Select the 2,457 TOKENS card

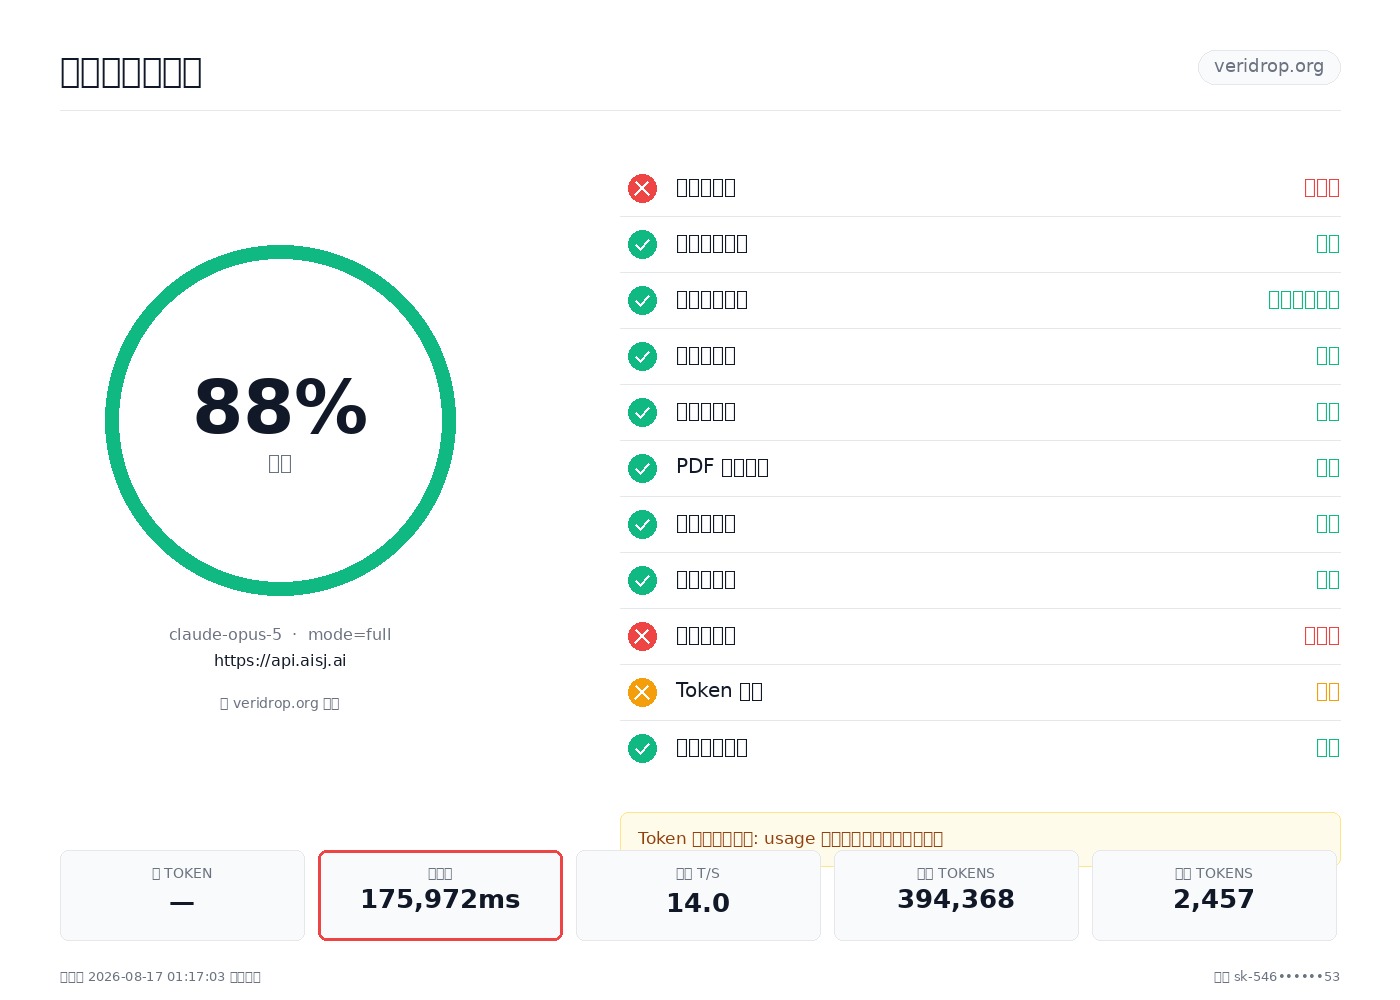[1214, 895]
